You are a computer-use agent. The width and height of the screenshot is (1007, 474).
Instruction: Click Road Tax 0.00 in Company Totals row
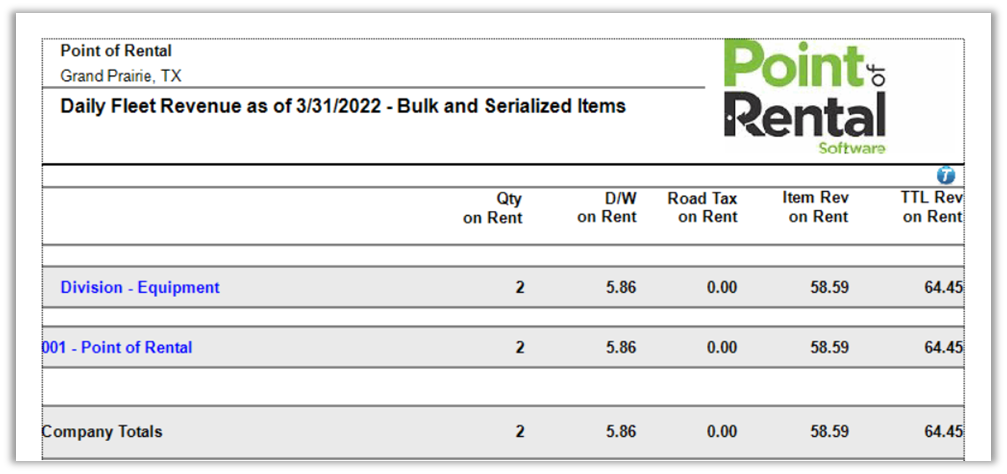(721, 432)
